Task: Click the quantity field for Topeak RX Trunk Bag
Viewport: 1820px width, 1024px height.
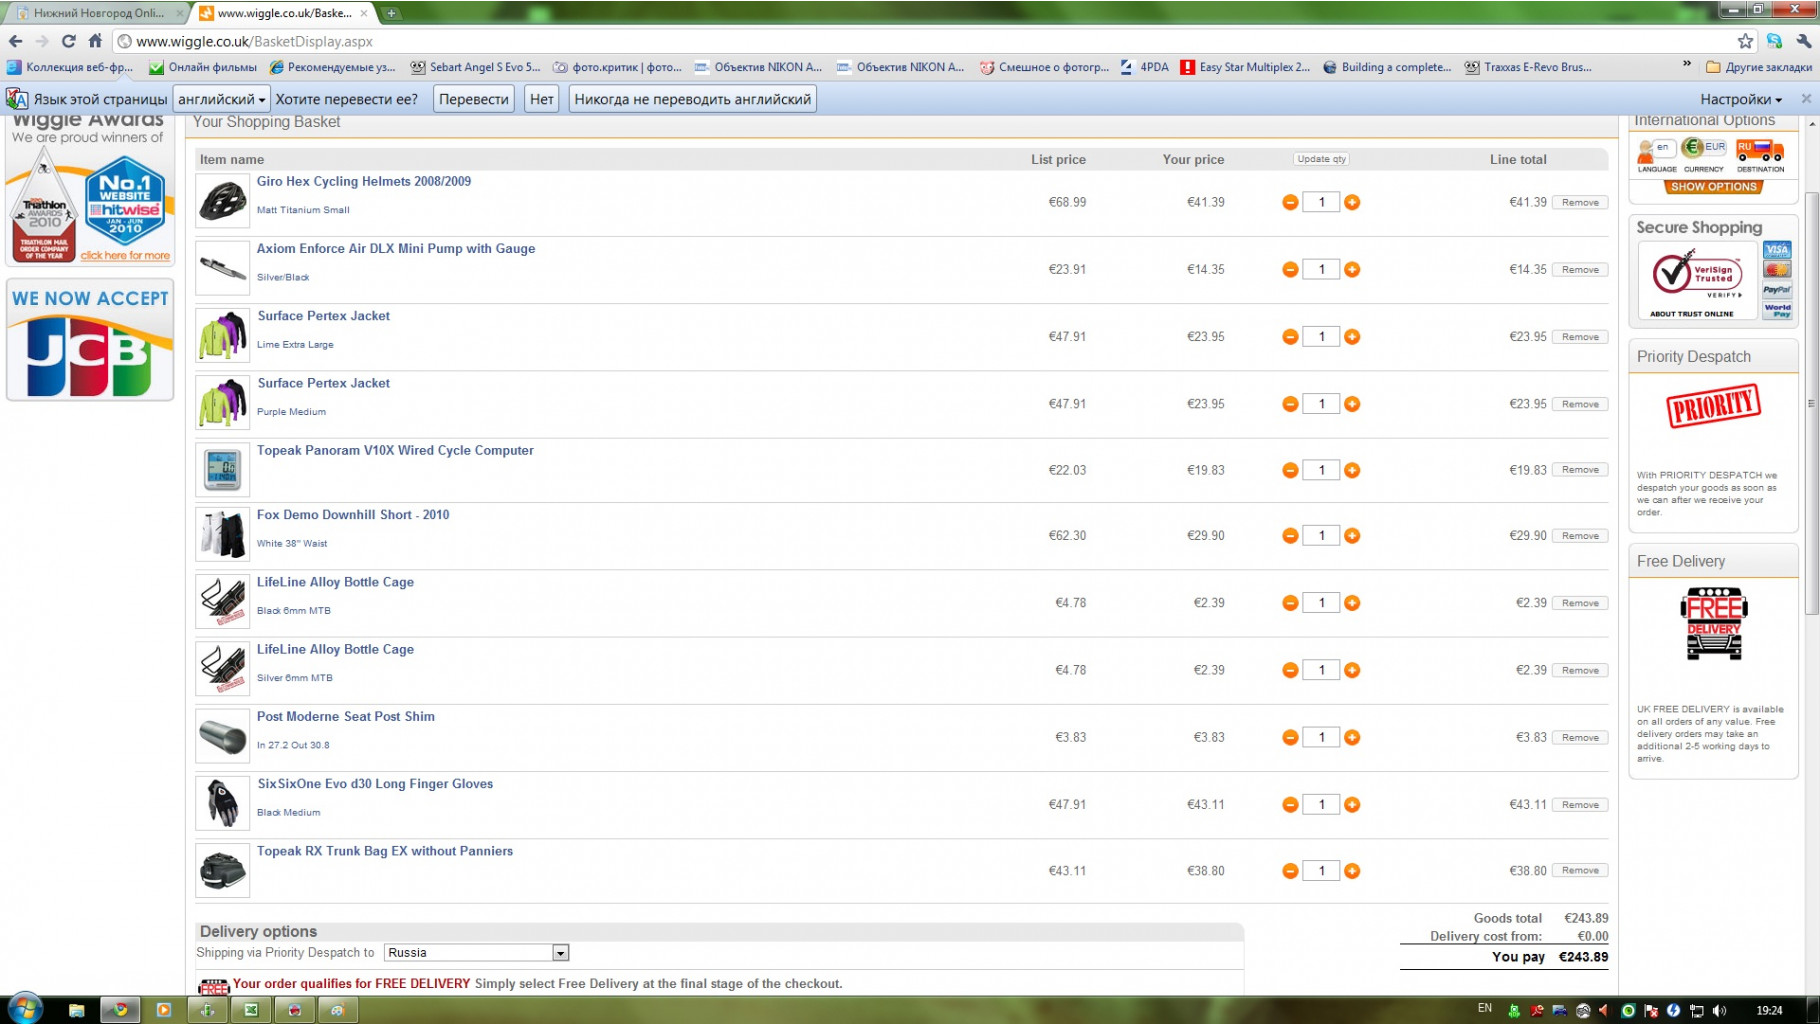Action: point(1321,871)
